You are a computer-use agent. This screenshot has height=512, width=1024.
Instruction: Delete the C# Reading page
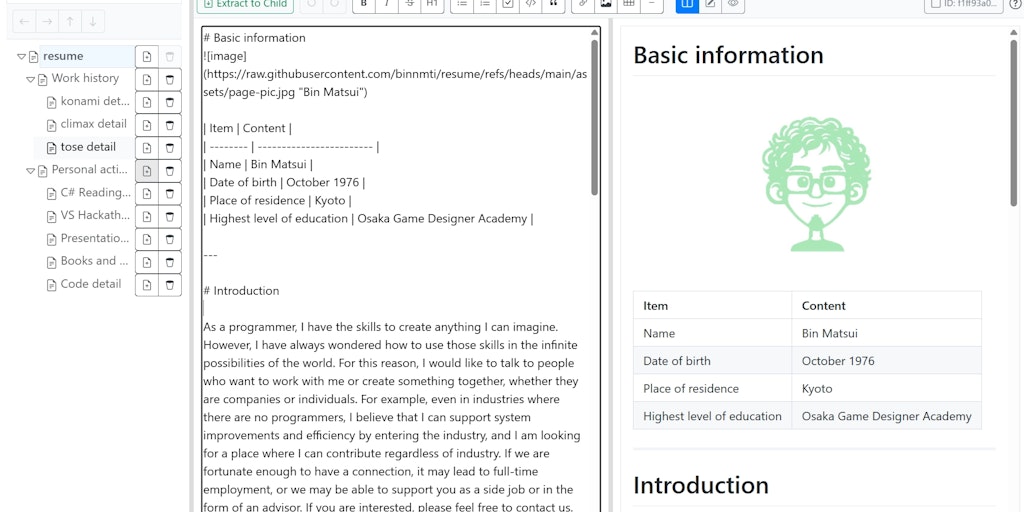170,194
